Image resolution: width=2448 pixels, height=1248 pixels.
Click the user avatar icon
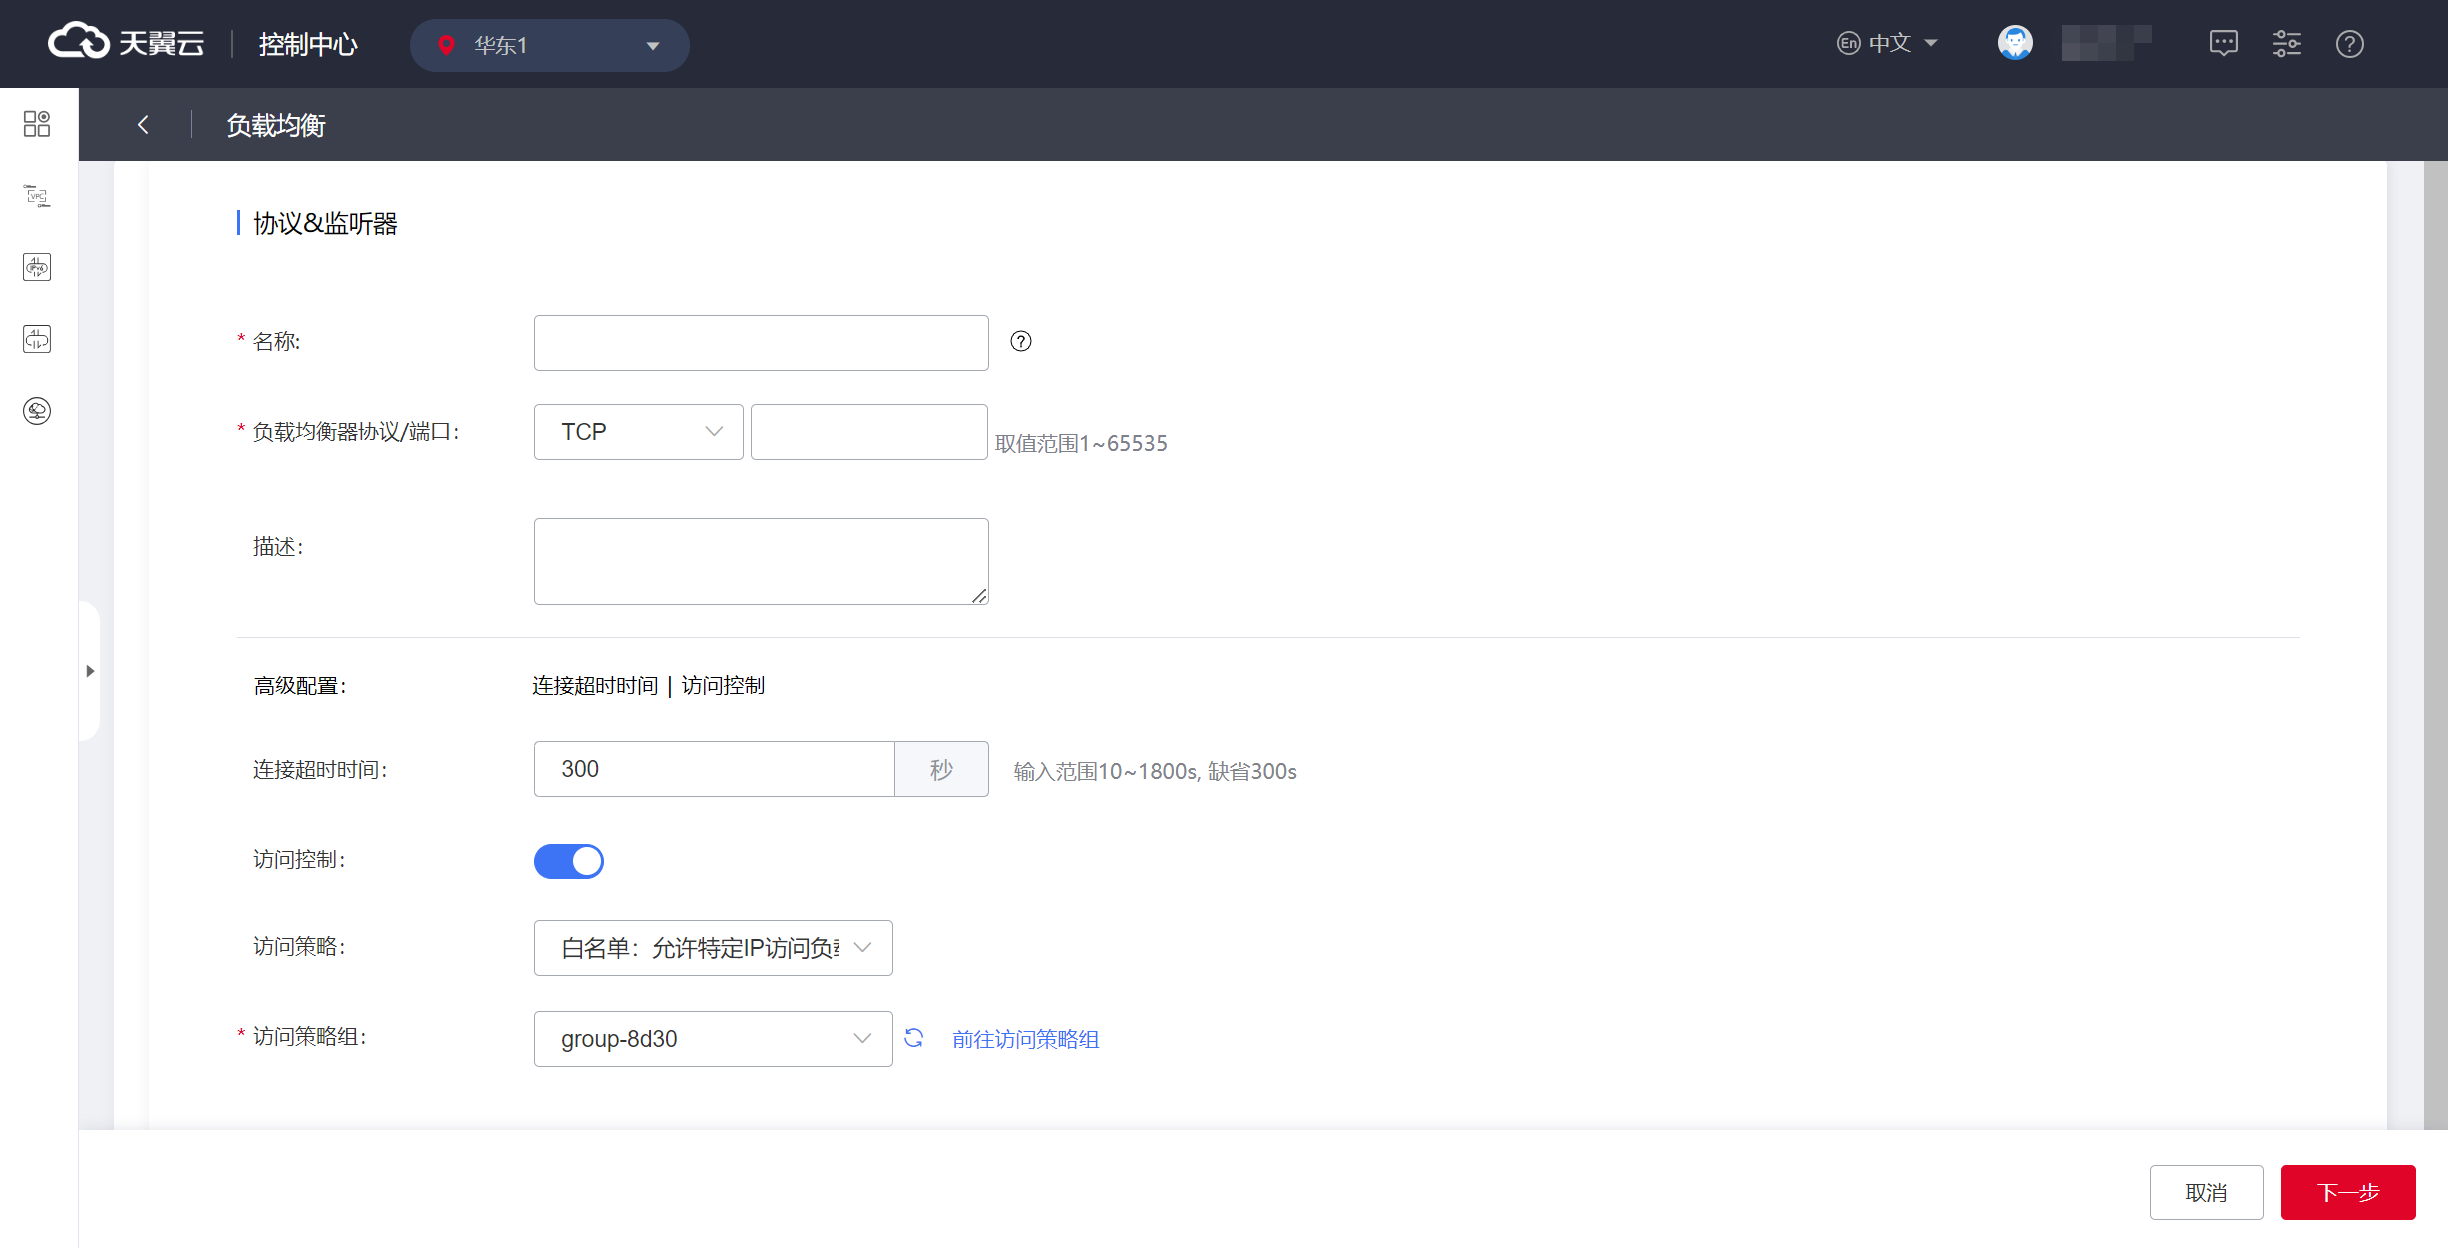click(2014, 44)
